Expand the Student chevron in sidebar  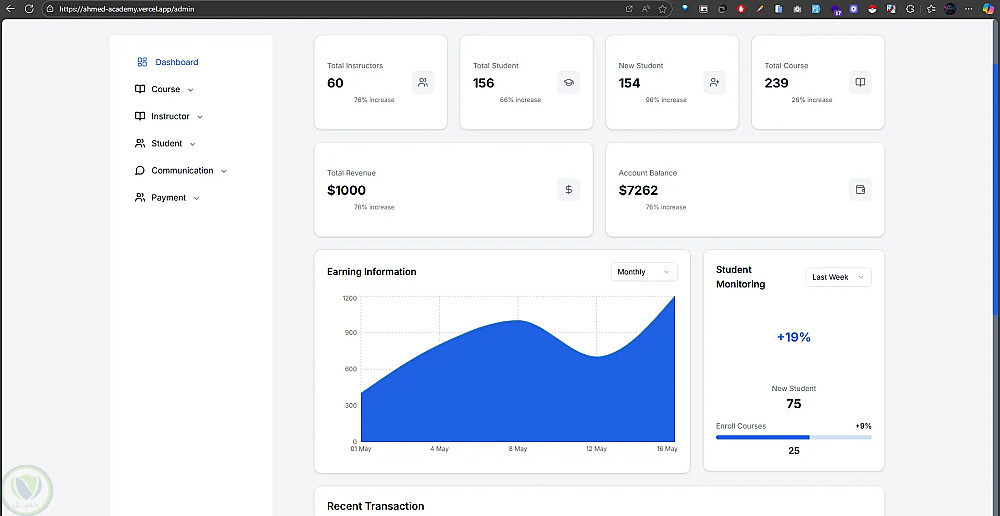pos(193,144)
